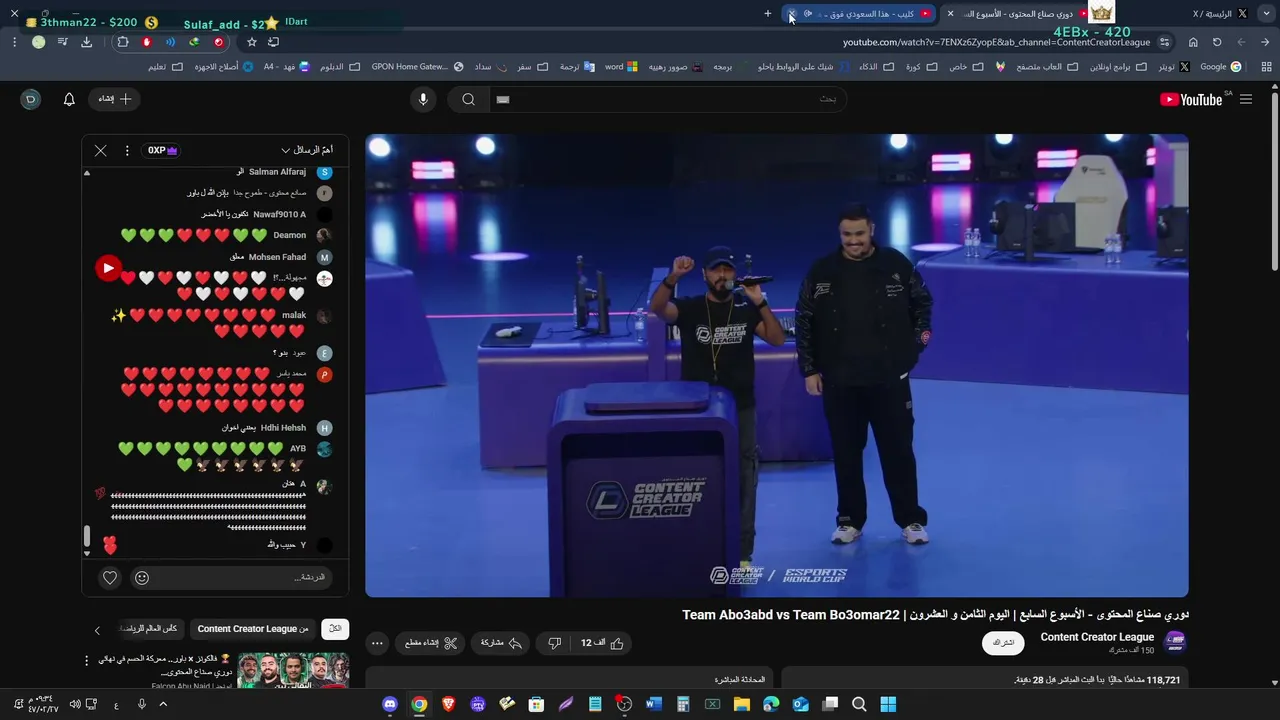The image size is (1280, 720).
Task: Open a new browser tab
Action: click(x=768, y=14)
